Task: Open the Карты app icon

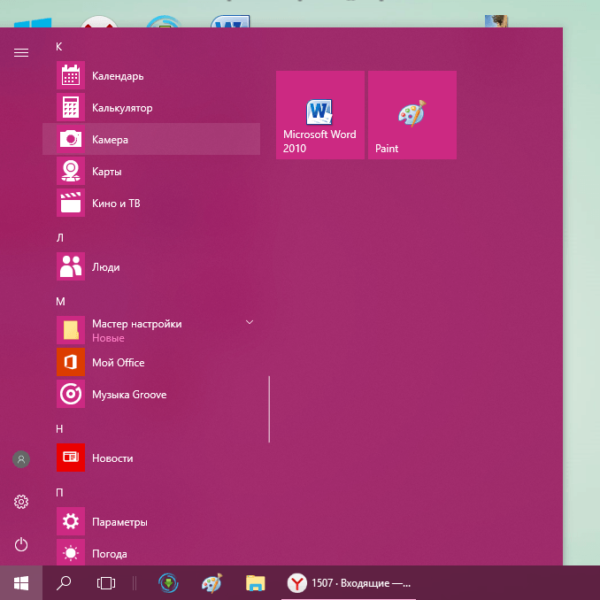Action: [71, 171]
